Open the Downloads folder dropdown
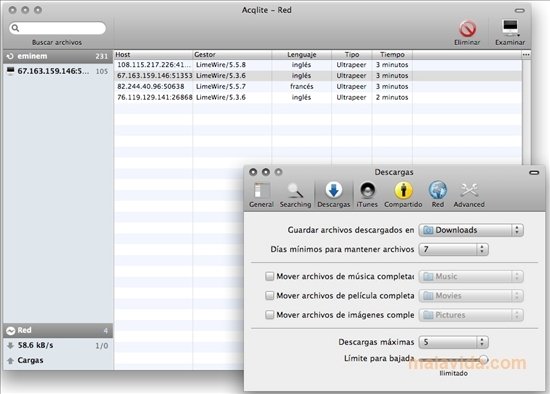The width and height of the screenshot is (550, 394). 471,230
